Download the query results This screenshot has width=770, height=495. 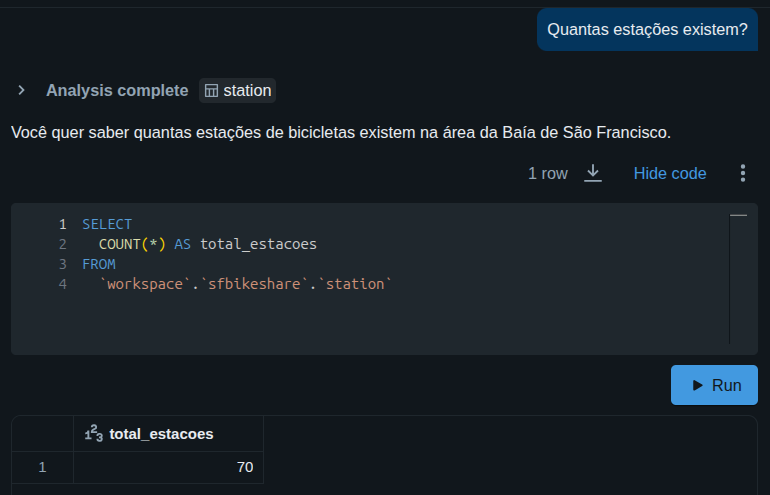(593, 173)
